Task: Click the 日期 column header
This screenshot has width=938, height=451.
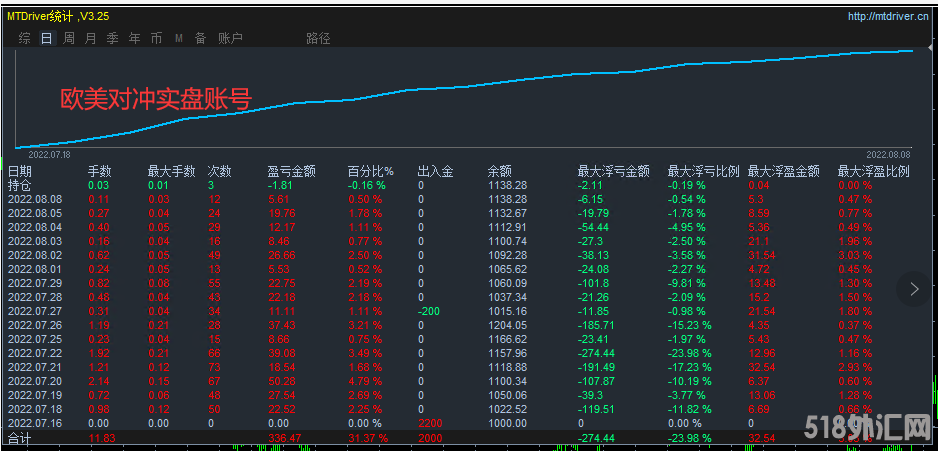Action: coord(20,171)
